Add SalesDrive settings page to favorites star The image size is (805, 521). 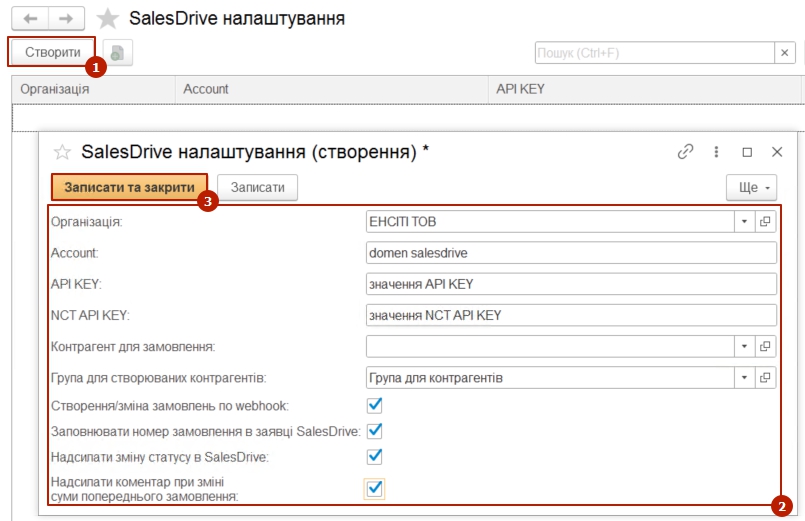pos(108,19)
